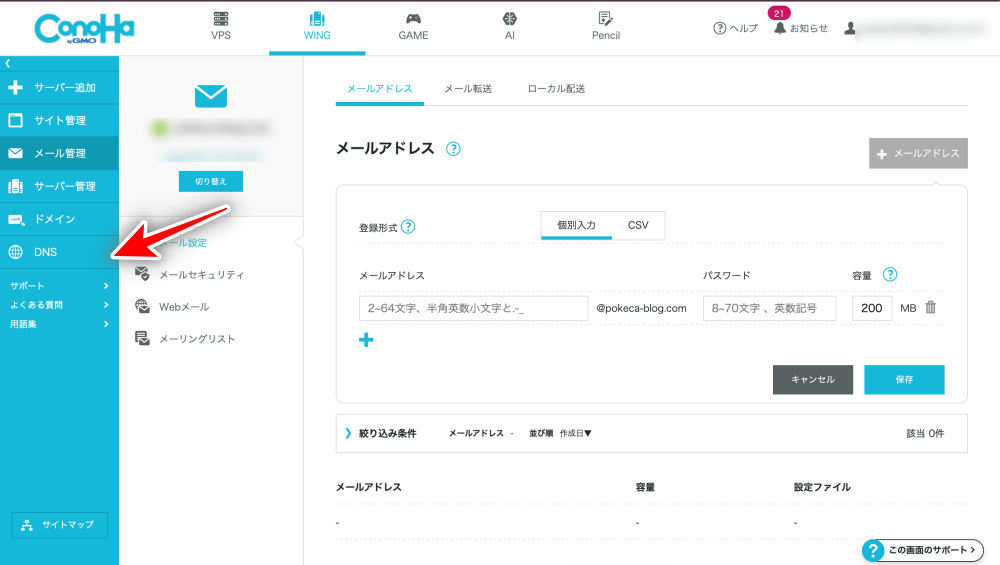The height and width of the screenshot is (565, 1000).
Task: Open the GAME top navigation tab
Action: (x=413, y=27)
